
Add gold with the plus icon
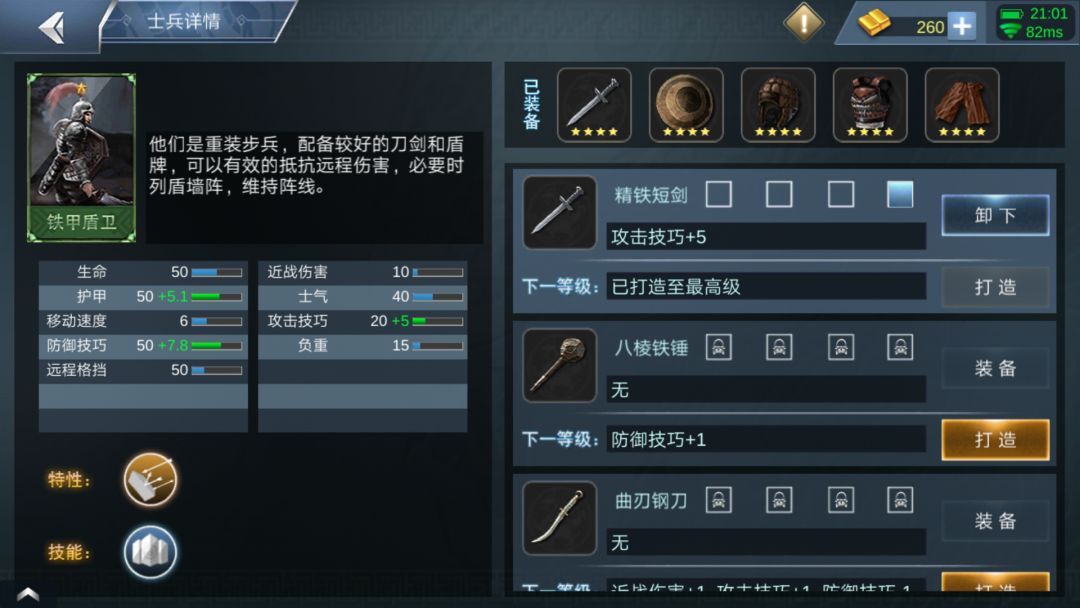tap(962, 26)
